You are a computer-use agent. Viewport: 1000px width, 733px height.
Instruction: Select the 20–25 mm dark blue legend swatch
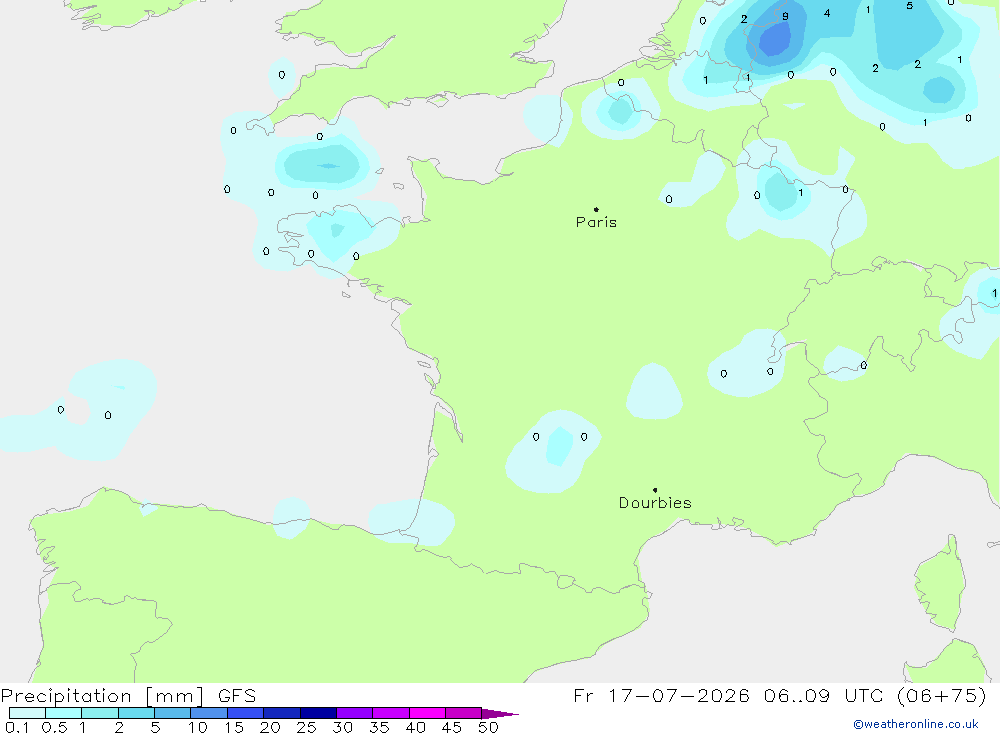pyautogui.click(x=282, y=713)
